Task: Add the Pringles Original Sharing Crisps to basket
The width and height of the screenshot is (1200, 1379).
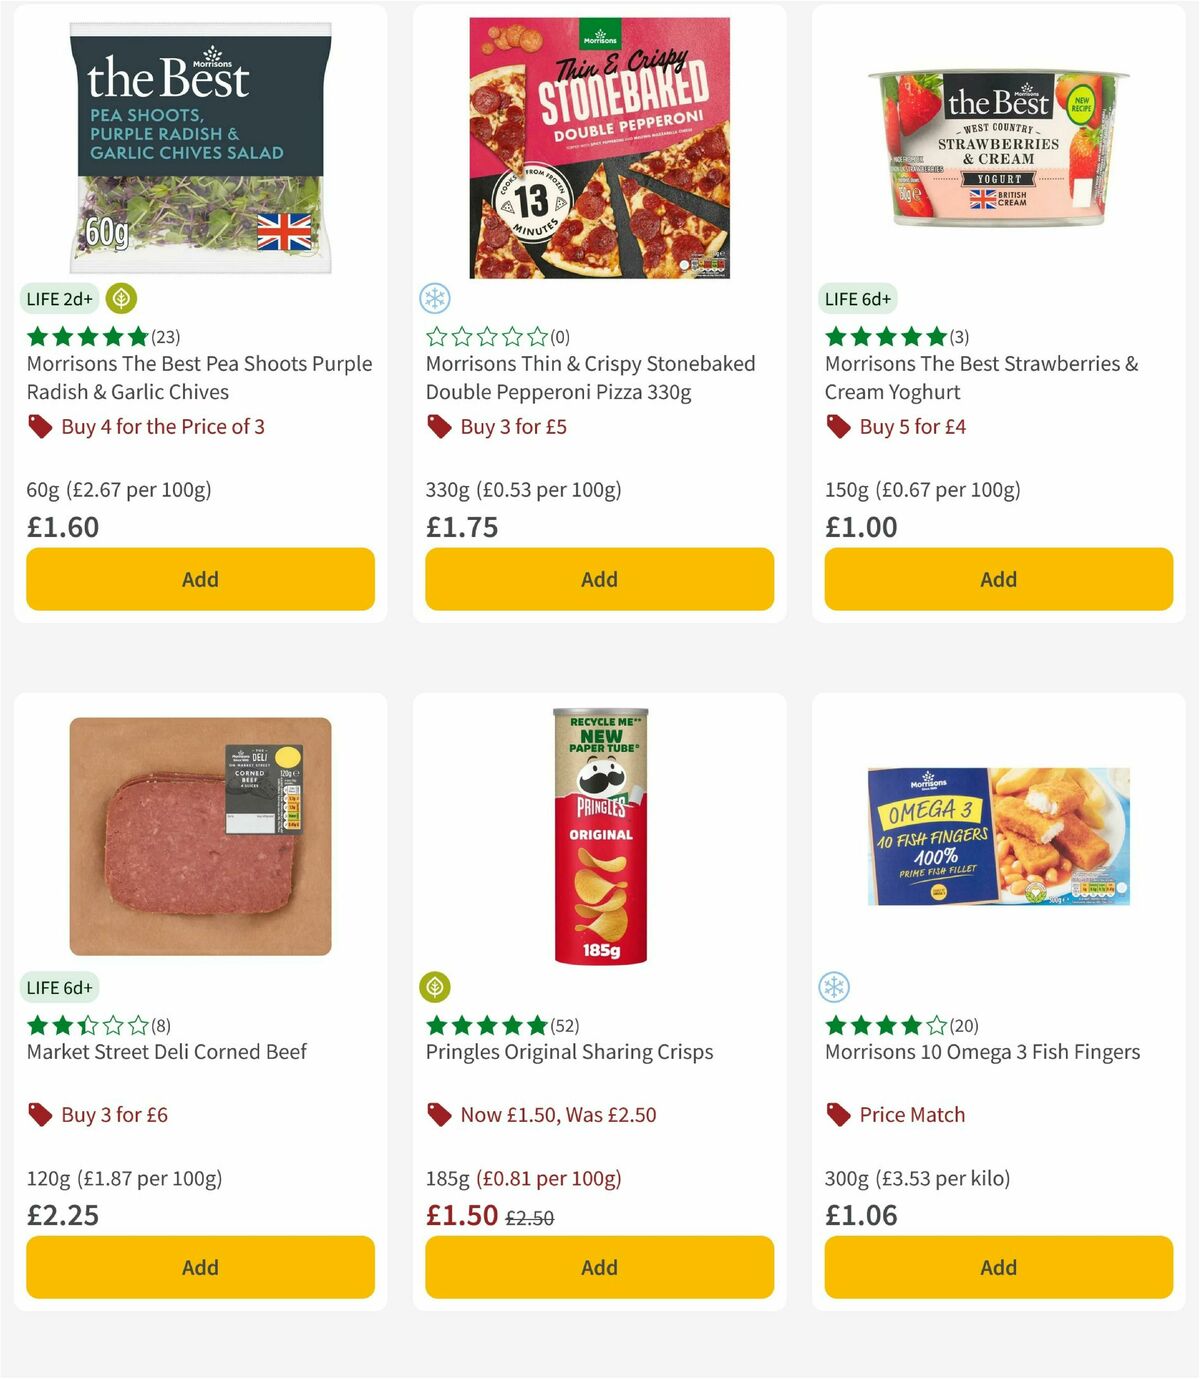Action: coord(598,1267)
